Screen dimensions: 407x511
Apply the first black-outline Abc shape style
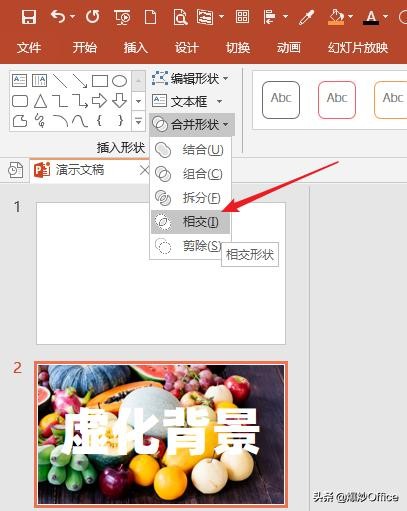[x=281, y=100]
